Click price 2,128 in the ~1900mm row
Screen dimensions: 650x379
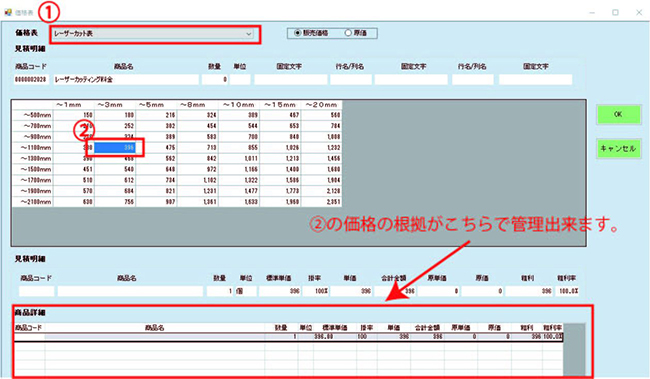click(x=322, y=191)
